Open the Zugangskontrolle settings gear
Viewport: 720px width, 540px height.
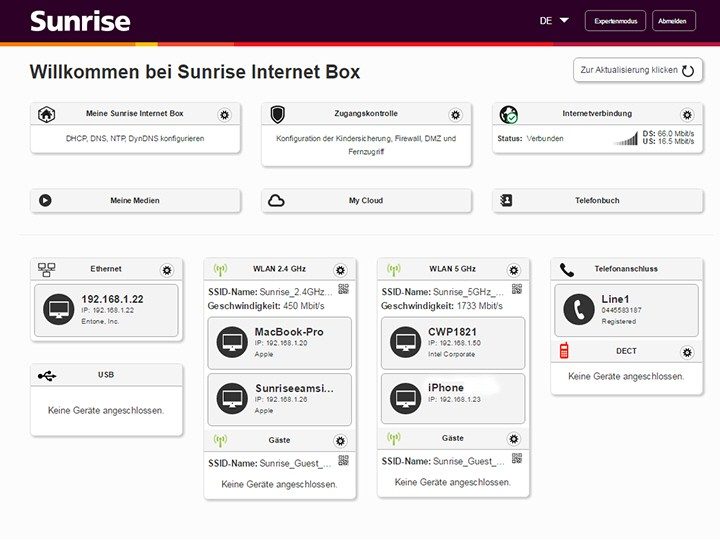click(456, 115)
